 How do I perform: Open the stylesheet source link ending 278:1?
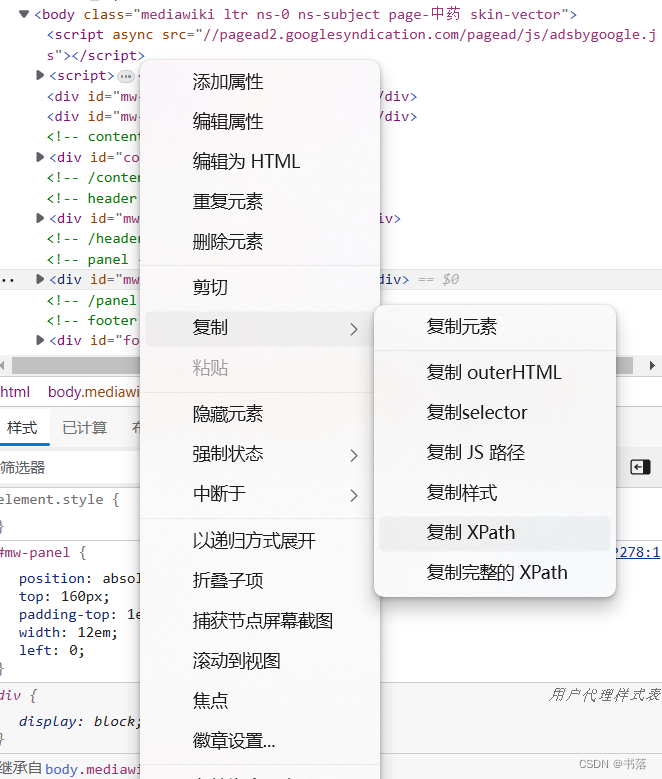pos(638,552)
